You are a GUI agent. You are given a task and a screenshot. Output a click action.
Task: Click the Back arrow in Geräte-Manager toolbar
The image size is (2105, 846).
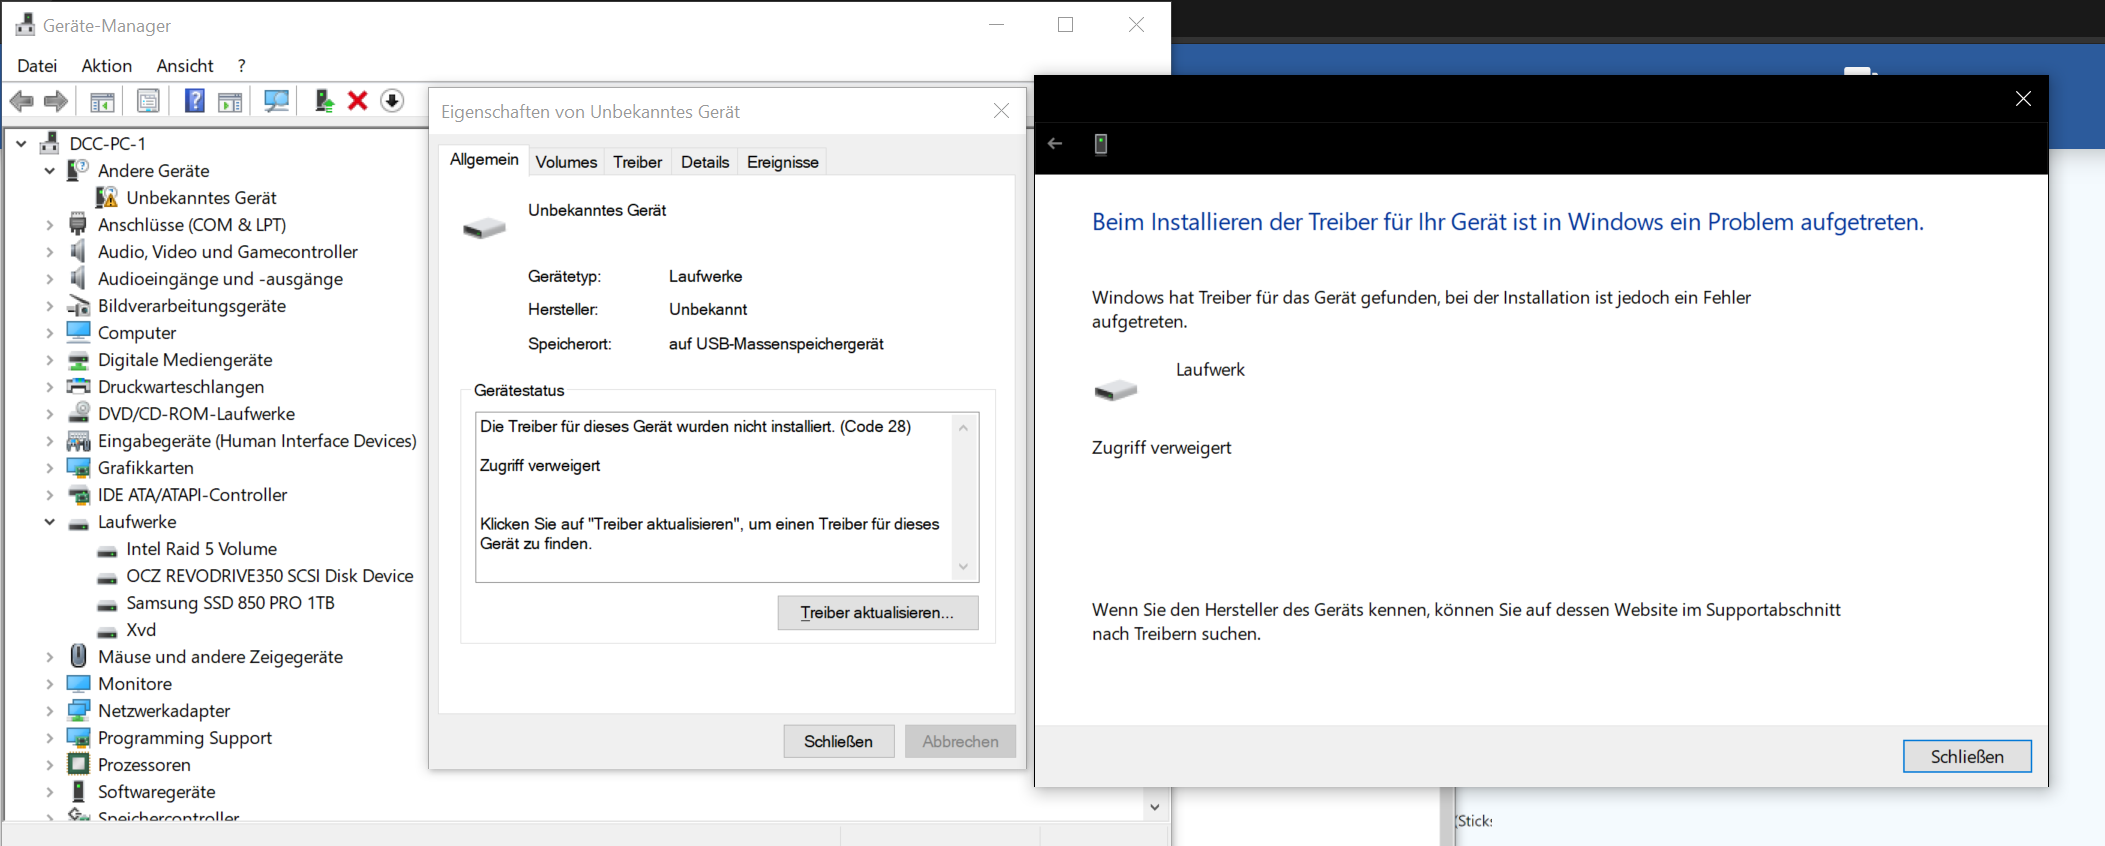(x=22, y=101)
